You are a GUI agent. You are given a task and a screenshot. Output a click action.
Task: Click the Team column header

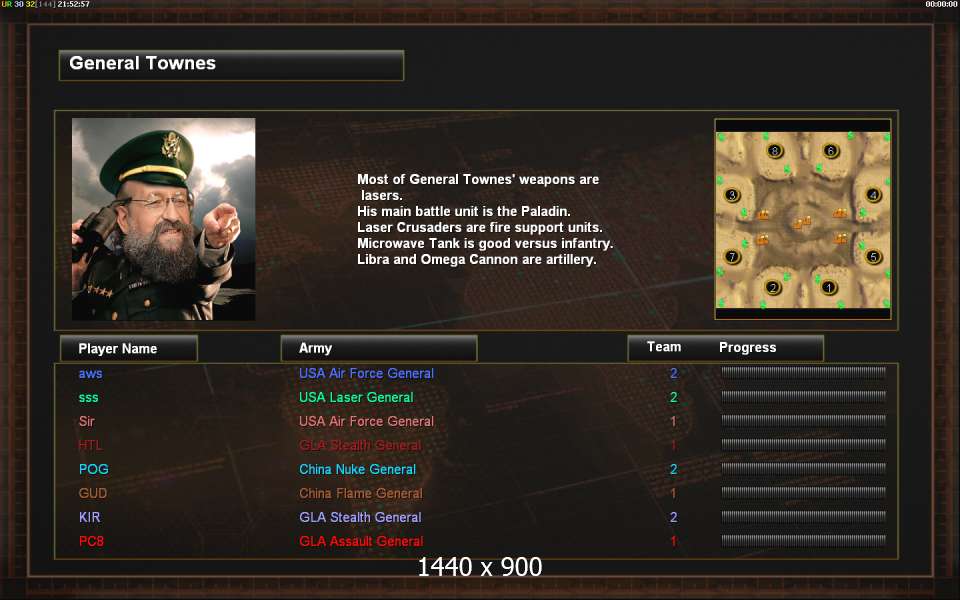[x=664, y=347]
